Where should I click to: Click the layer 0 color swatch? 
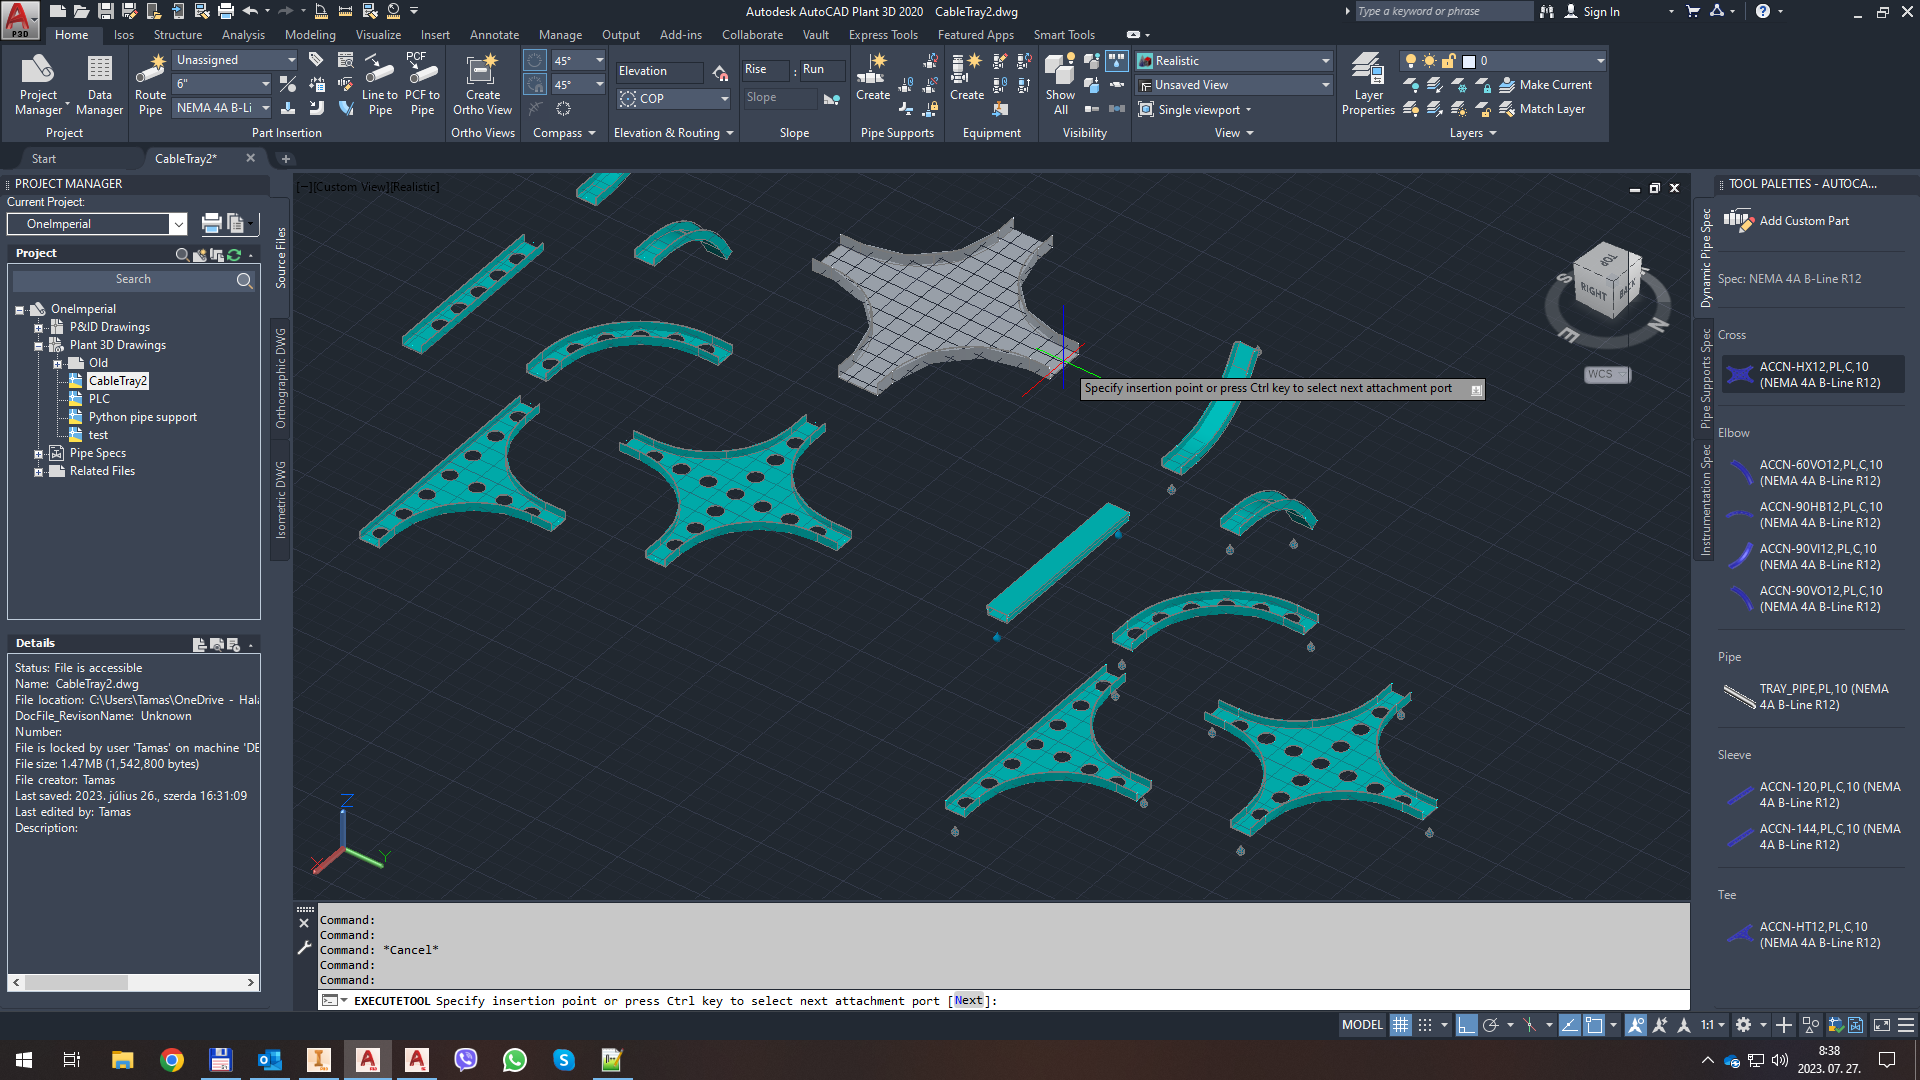1469,61
